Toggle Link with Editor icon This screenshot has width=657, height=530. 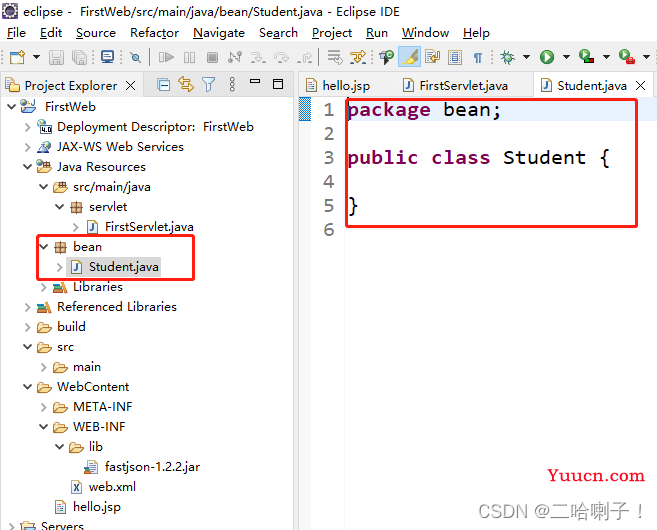click(x=186, y=85)
